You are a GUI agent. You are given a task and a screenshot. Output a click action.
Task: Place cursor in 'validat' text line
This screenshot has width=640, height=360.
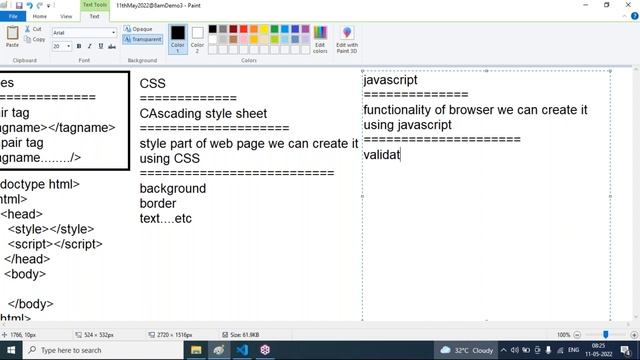382,155
